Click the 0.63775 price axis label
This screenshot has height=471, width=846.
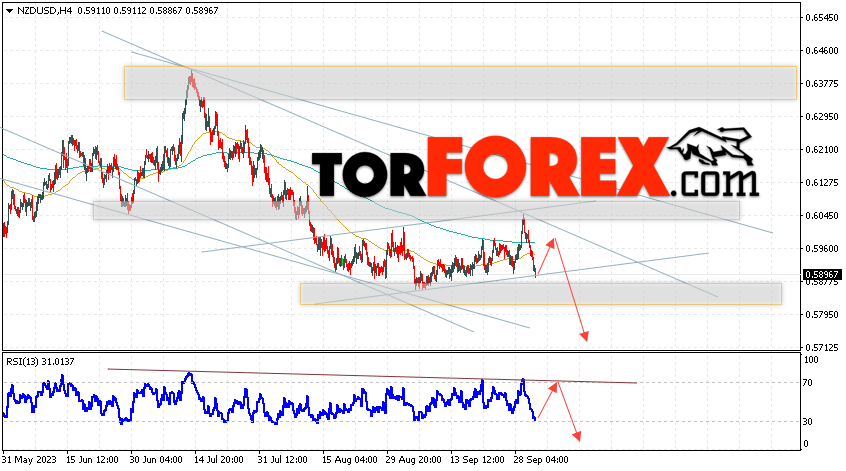coord(822,84)
